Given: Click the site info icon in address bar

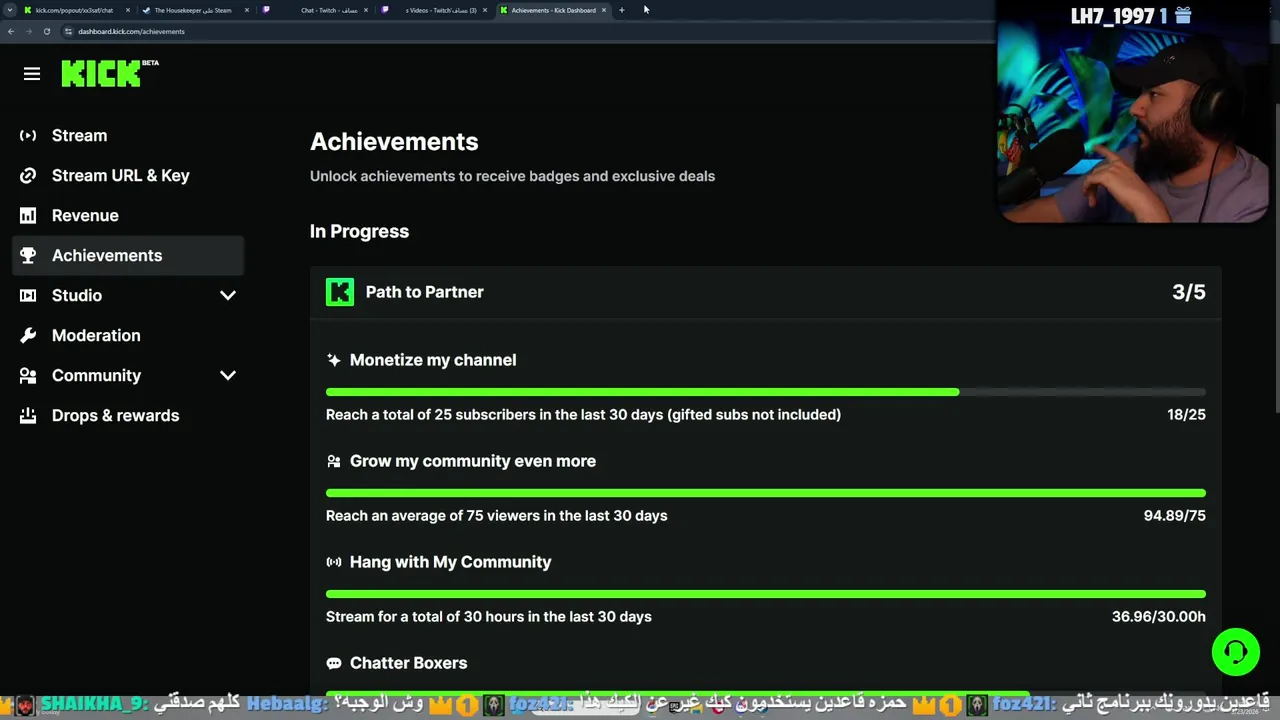Looking at the screenshot, I should click(x=68, y=31).
